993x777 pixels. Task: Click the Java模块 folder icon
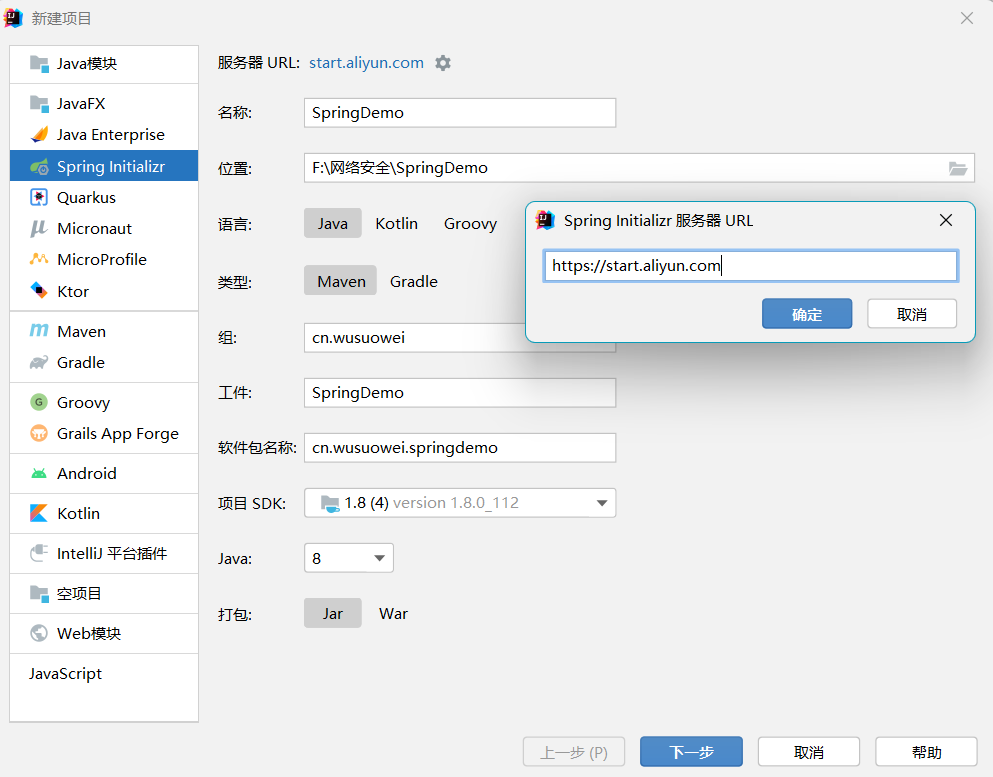point(39,63)
